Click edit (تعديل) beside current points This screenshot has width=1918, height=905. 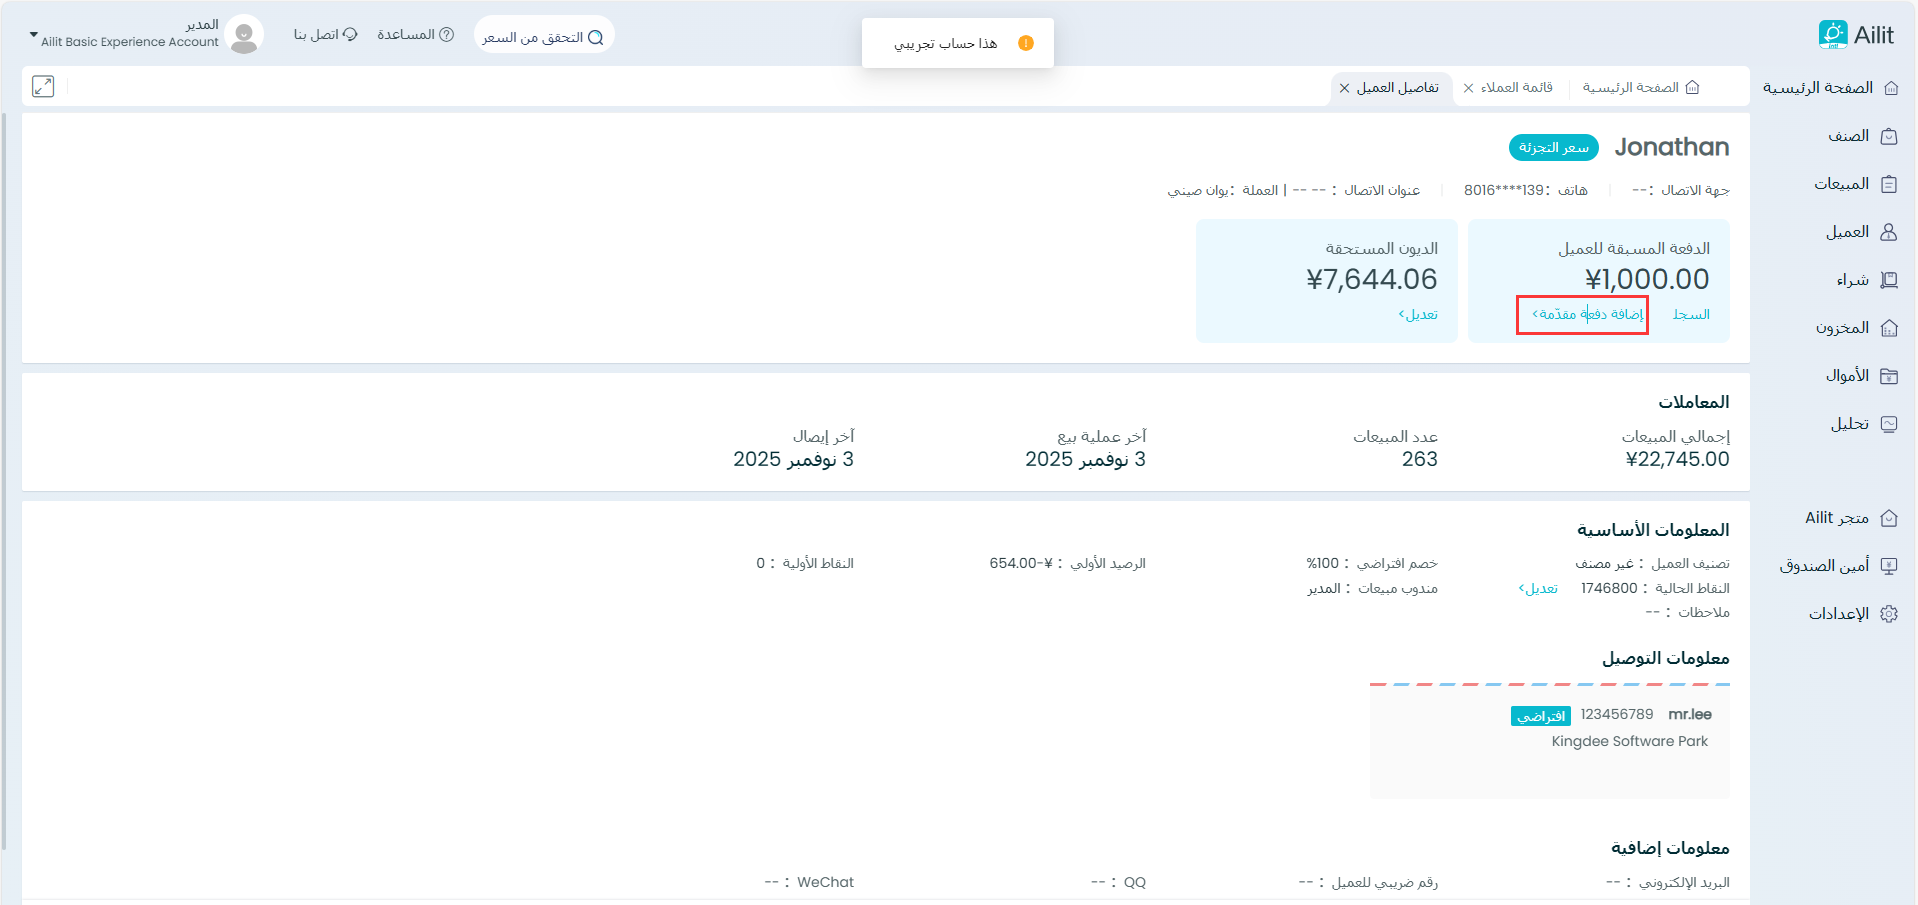1538,588
